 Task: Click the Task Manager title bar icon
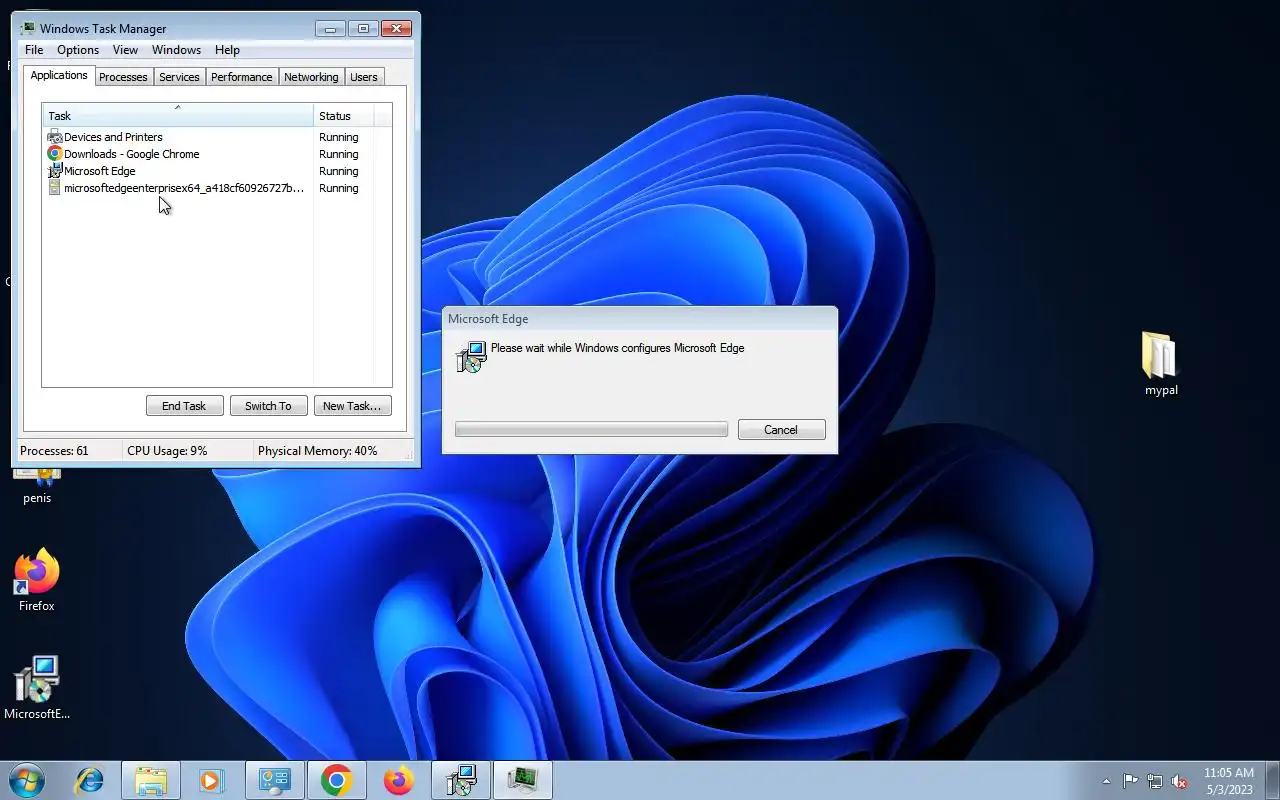(x=28, y=28)
